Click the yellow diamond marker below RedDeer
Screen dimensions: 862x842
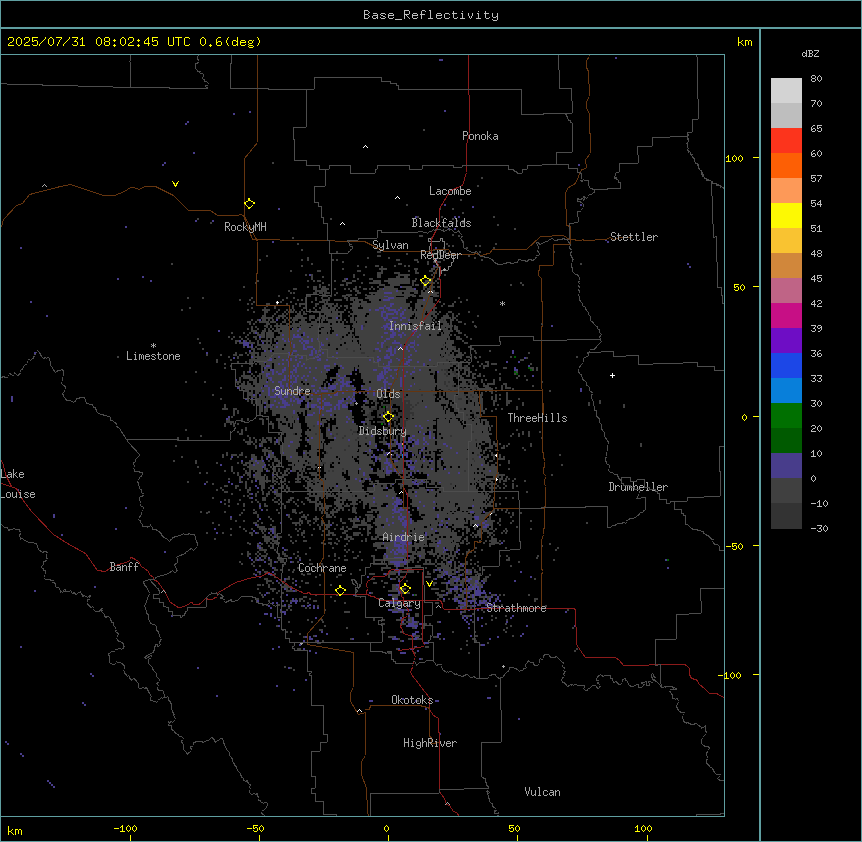(x=426, y=281)
